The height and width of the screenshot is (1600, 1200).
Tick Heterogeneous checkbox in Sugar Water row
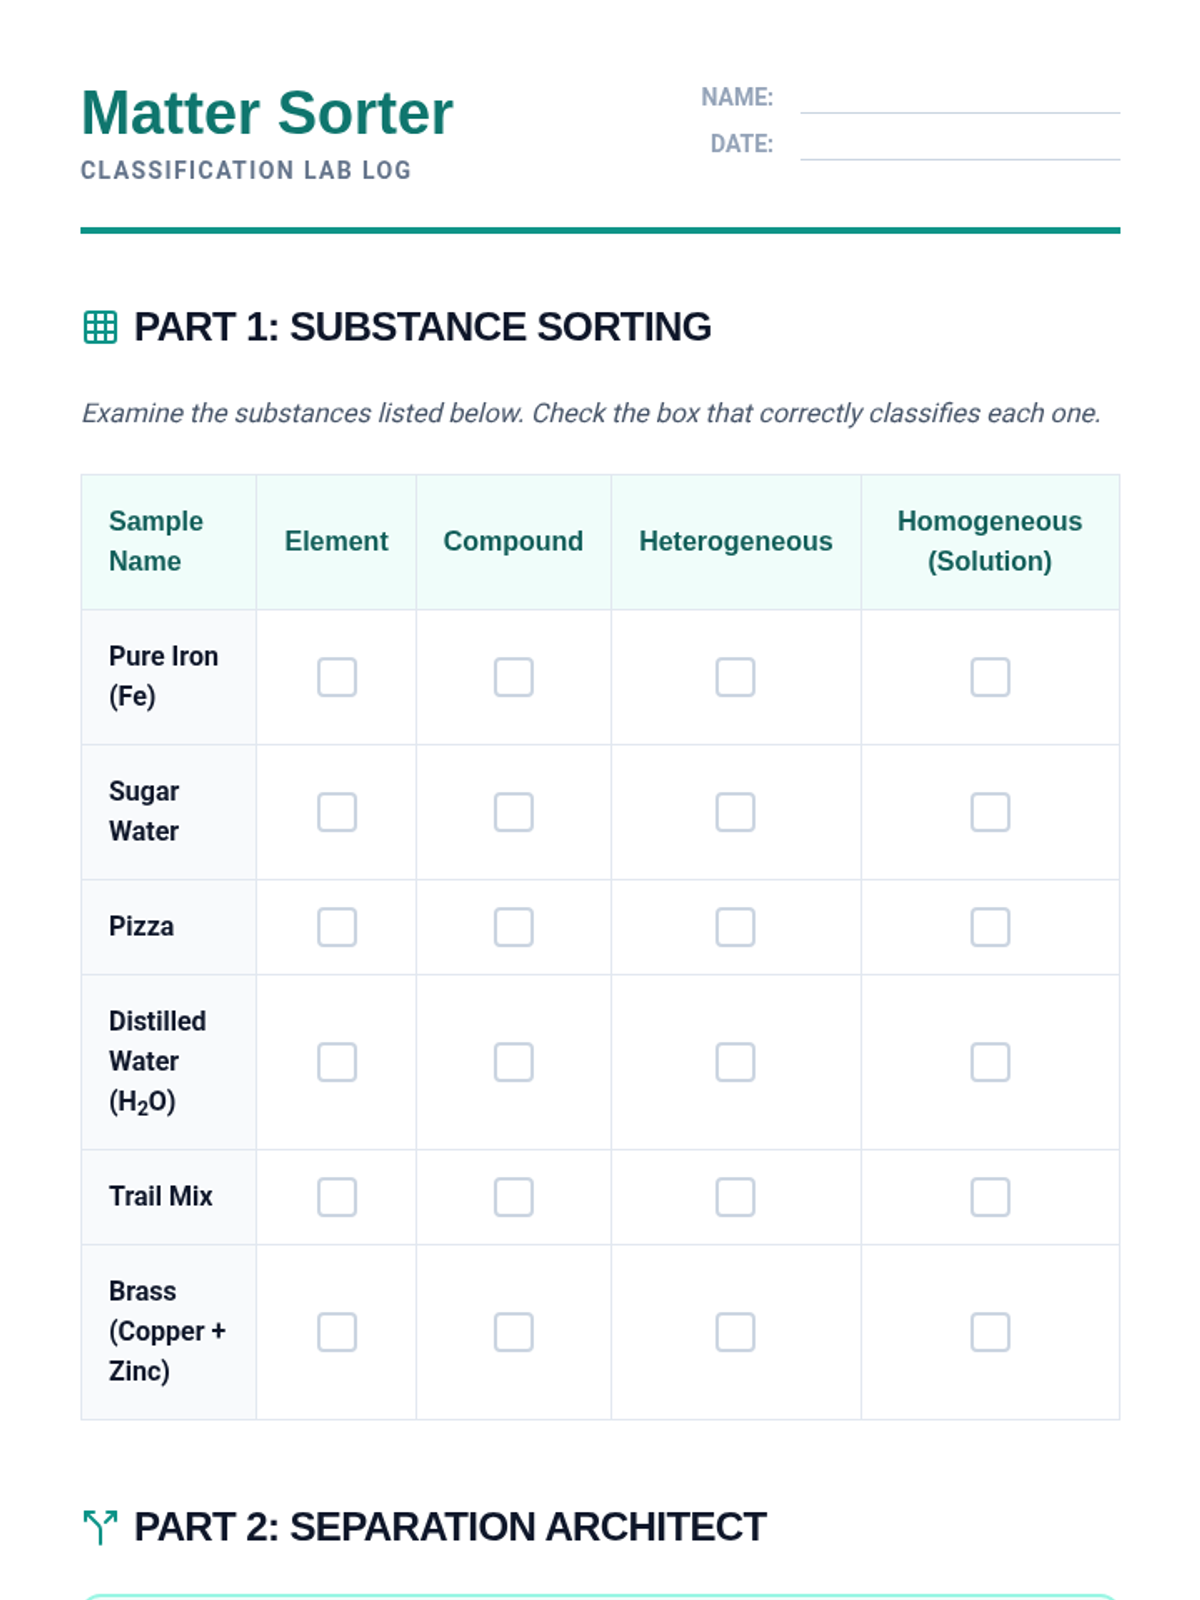click(x=735, y=812)
